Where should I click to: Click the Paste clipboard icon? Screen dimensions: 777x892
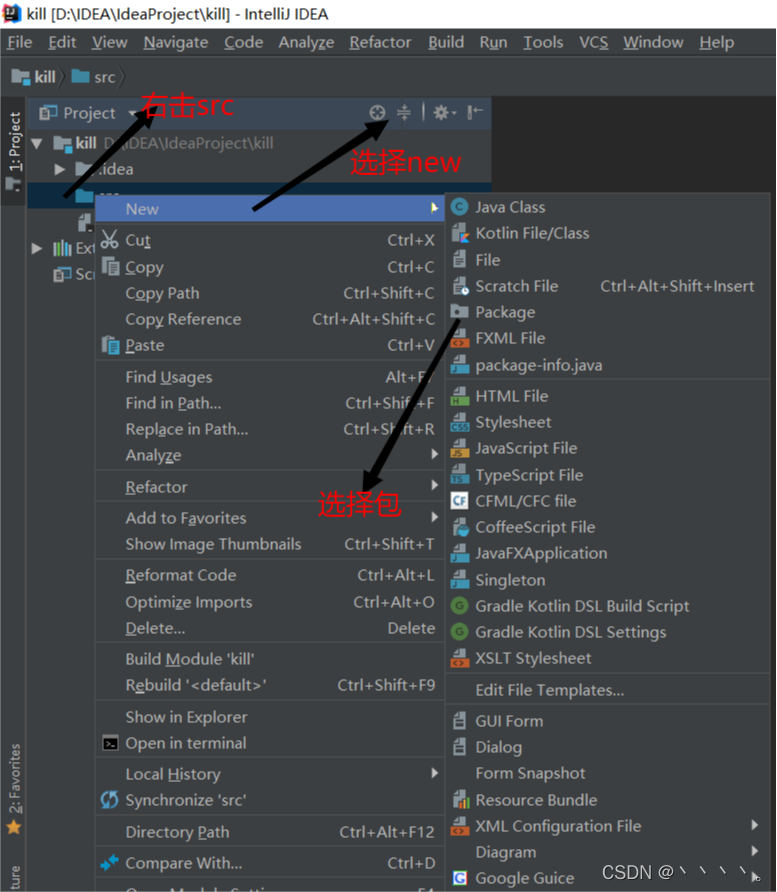(x=110, y=345)
